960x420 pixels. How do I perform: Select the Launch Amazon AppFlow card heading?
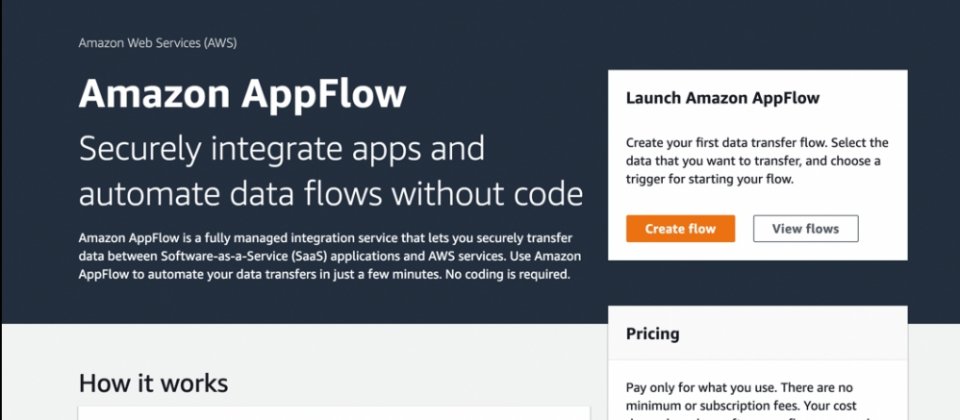722,98
